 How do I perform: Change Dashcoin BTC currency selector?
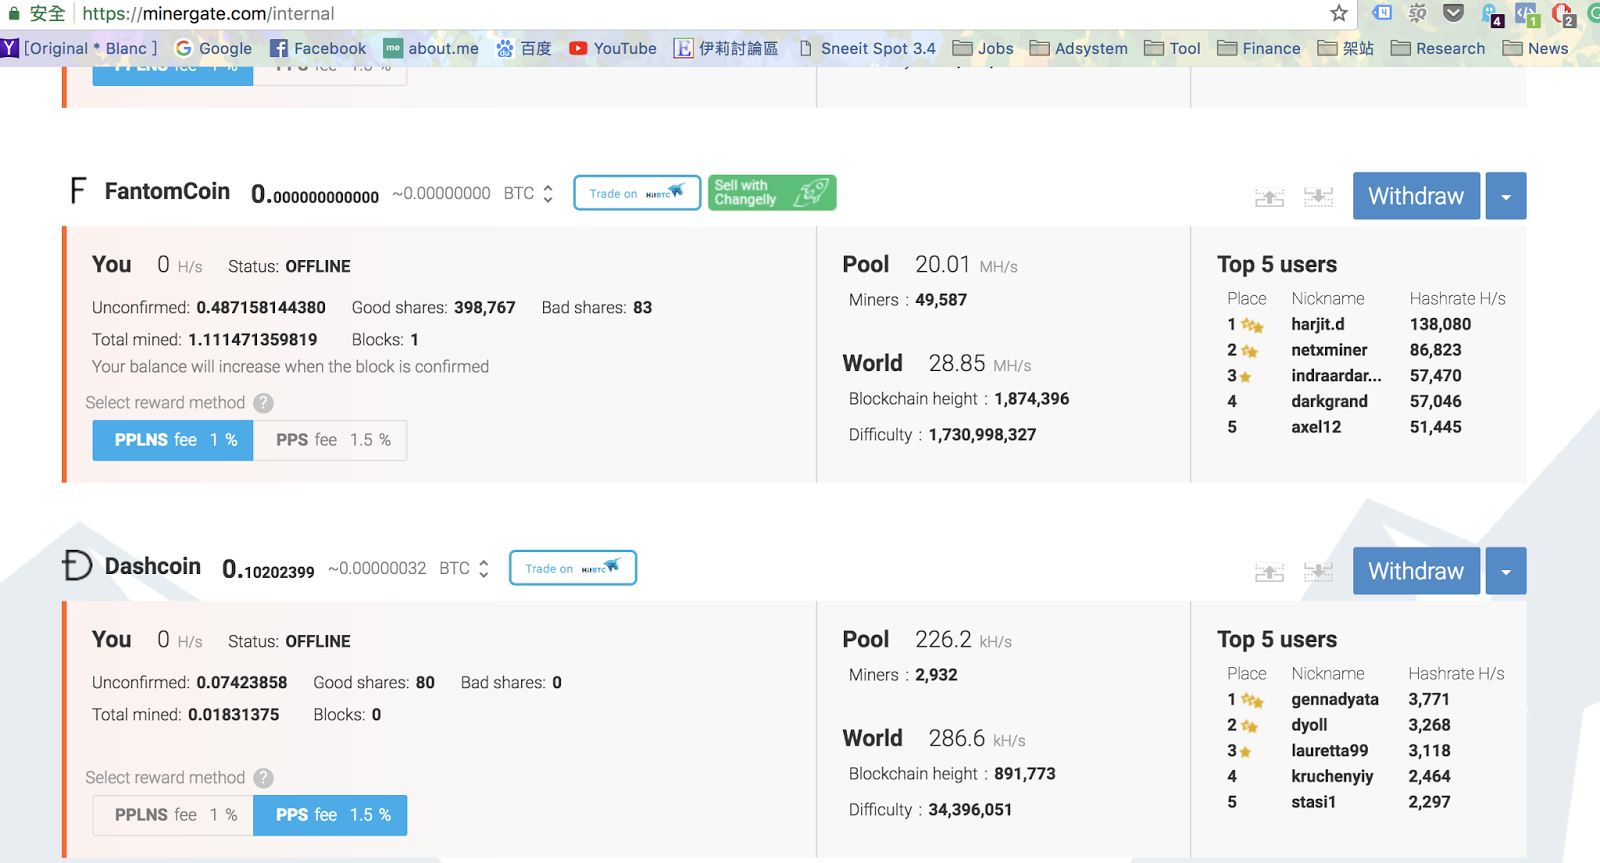(x=465, y=569)
